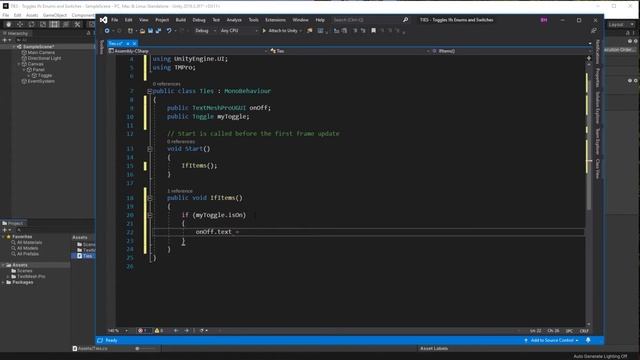Viewport: 640px width, 360px height.
Task: Select Unity Transform tool
Action: point(65,24)
